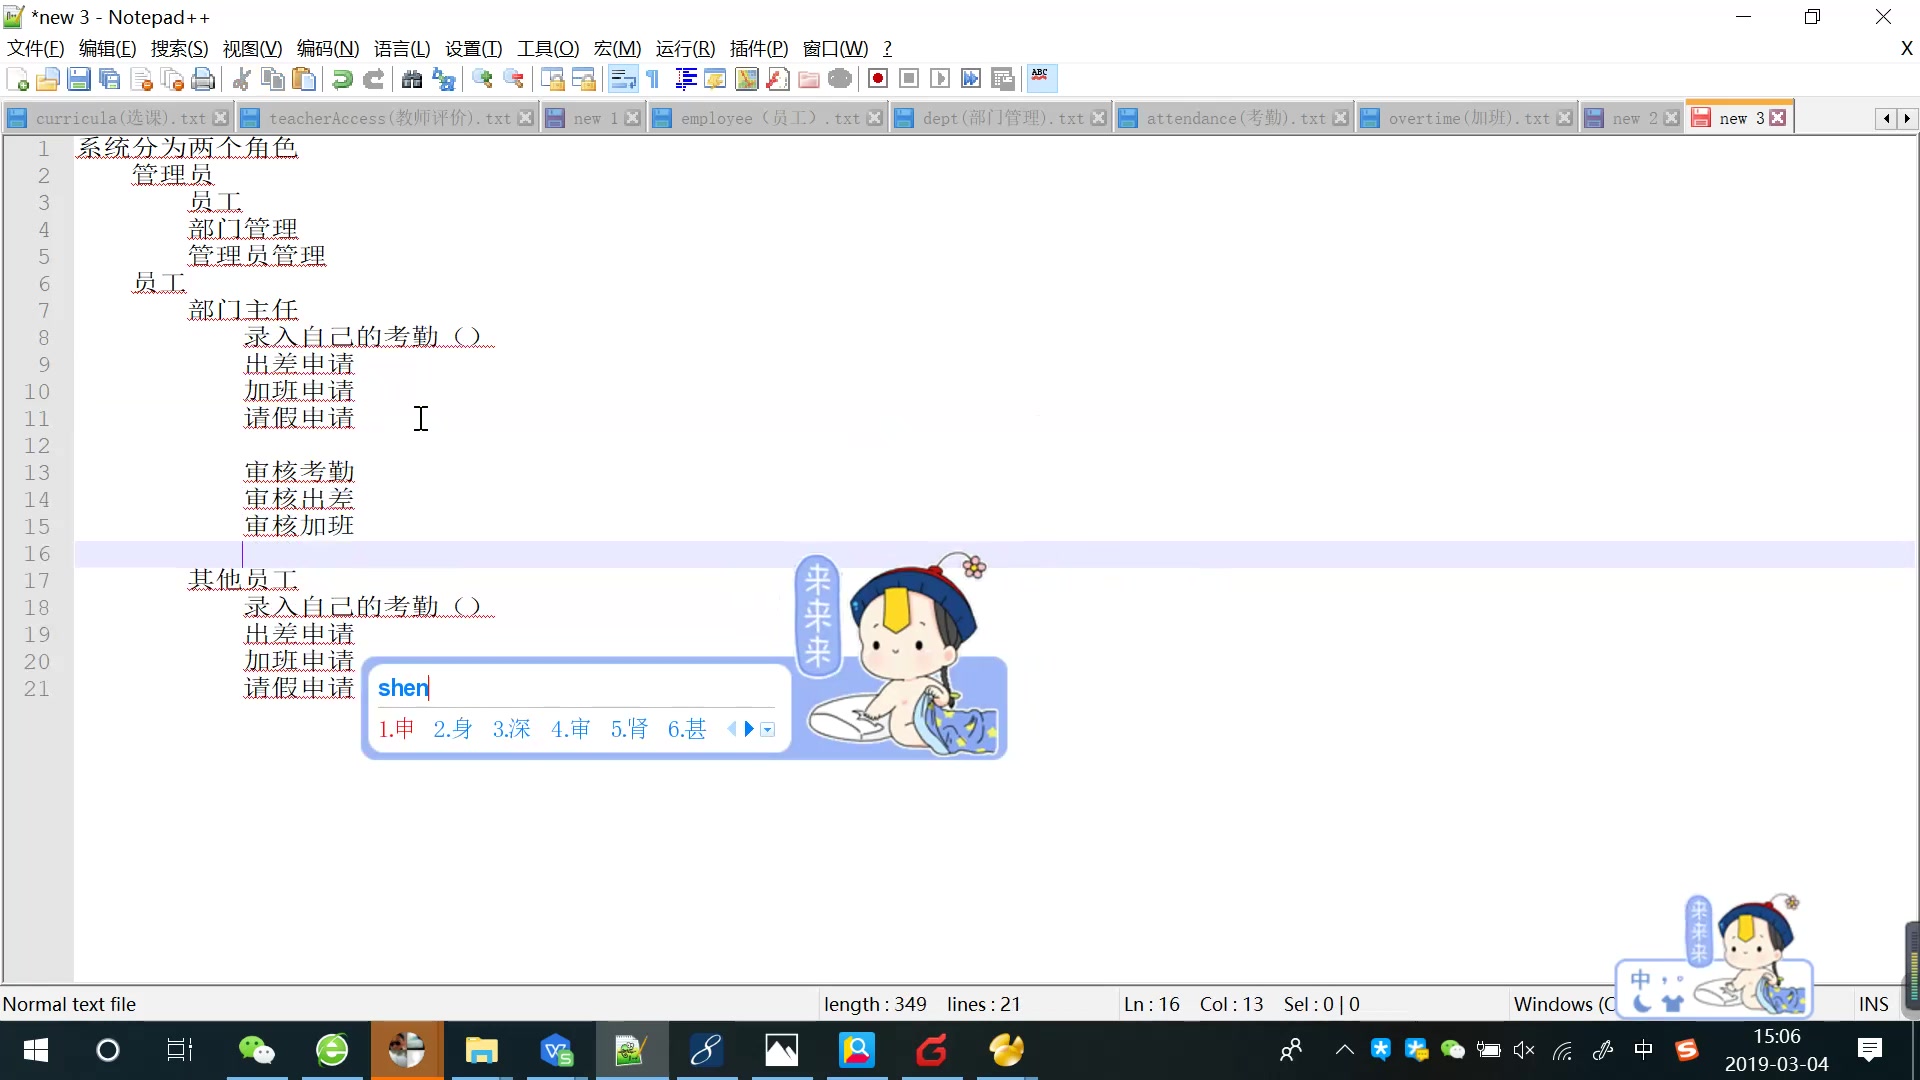The width and height of the screenshot is (1920, 1080).
Task: Toggle indent guide display
Action: (x=685, y=79)
